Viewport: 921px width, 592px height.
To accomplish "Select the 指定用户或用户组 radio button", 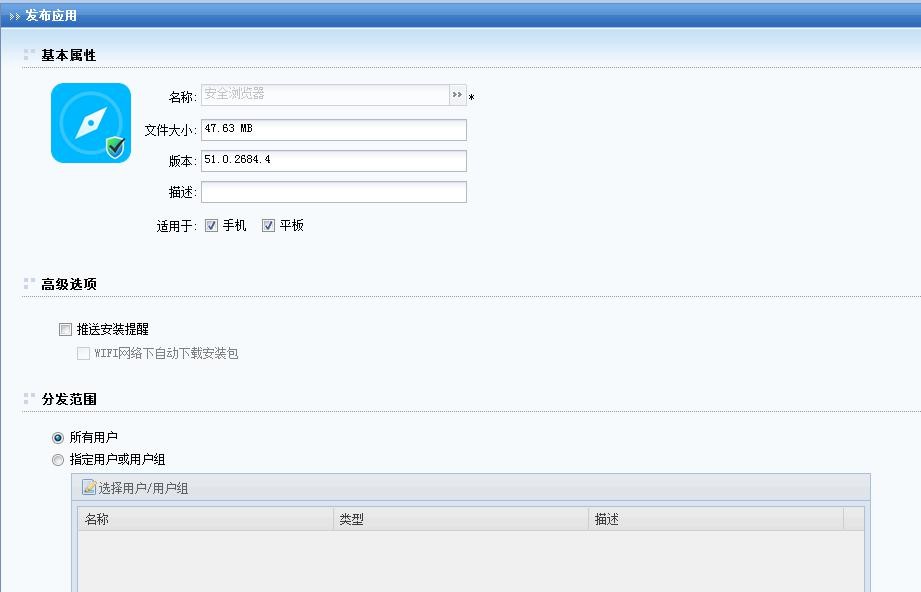I will coord(58,460).
